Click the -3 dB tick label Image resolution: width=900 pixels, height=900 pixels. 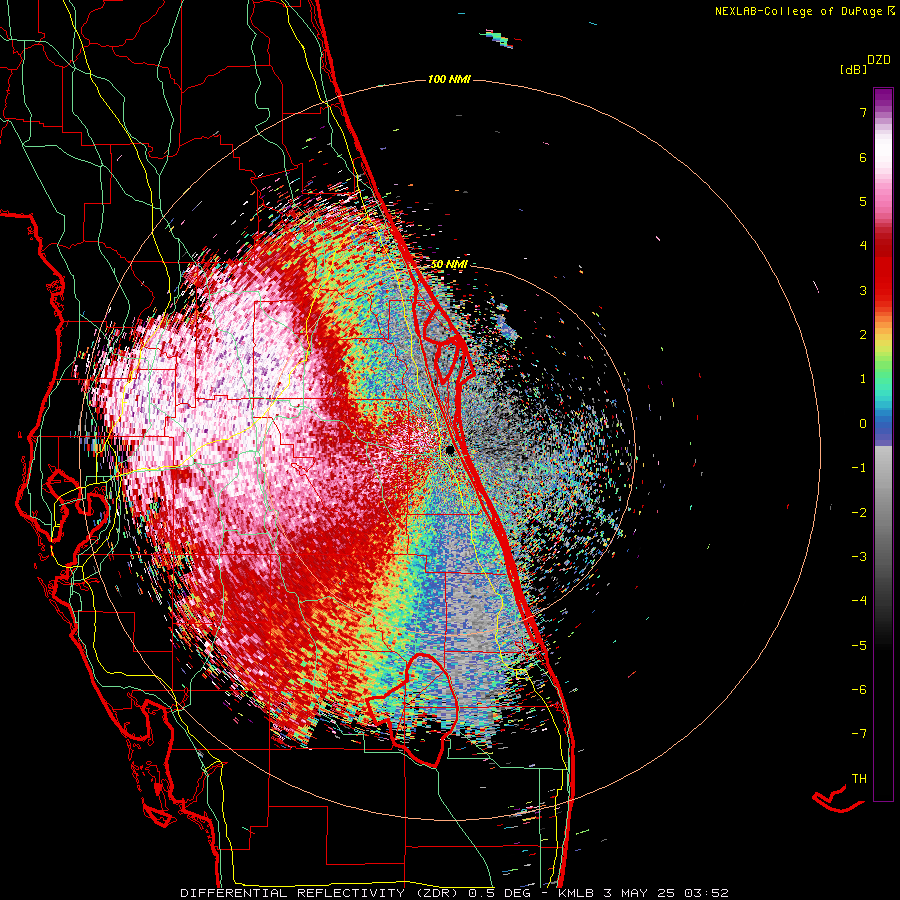coord(859,557)
